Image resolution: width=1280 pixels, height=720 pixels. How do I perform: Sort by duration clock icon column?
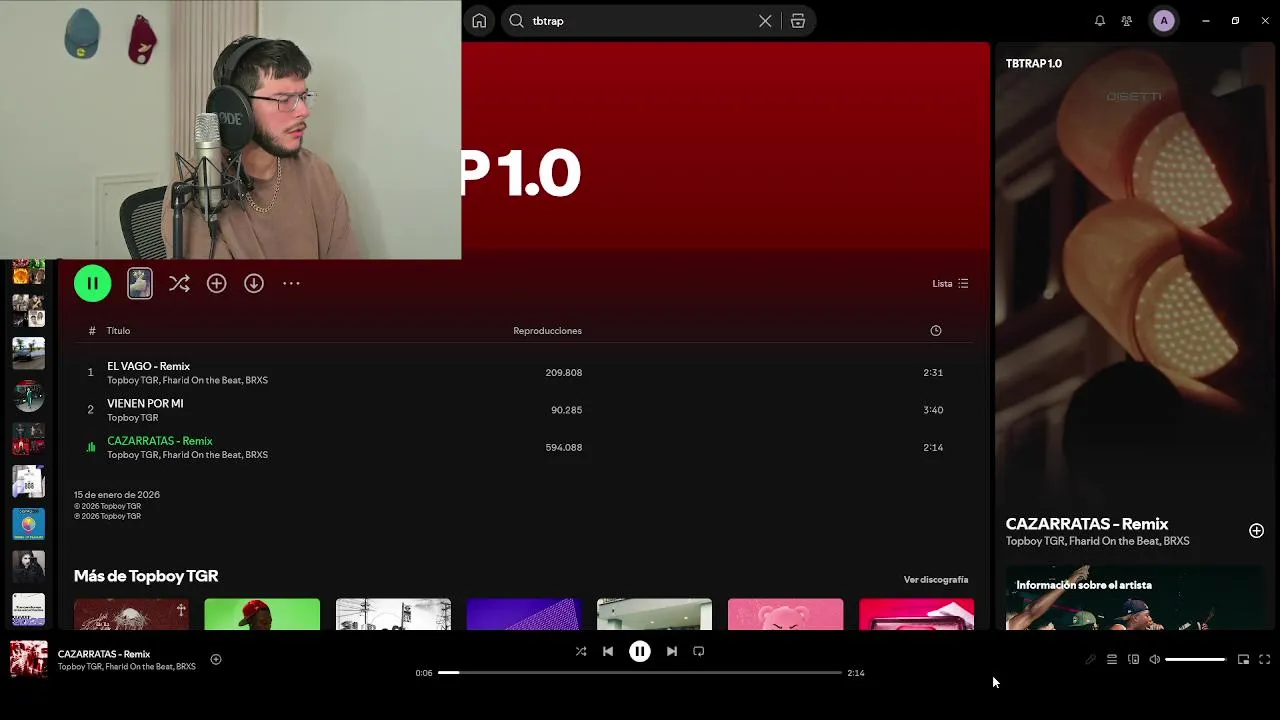point(936,331)
